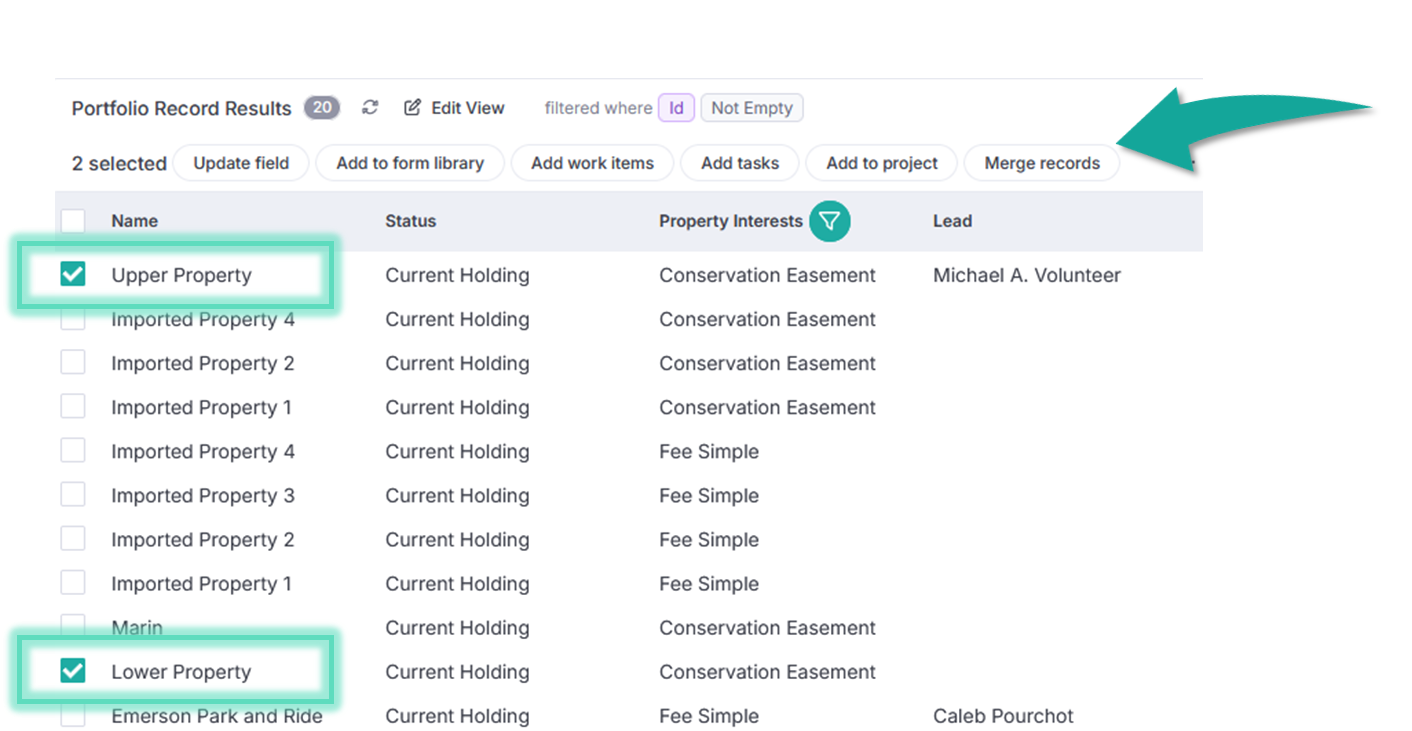Viewport: 1412px width, 731px height.
Task: Click Add to form library
Action: [410, 163]
